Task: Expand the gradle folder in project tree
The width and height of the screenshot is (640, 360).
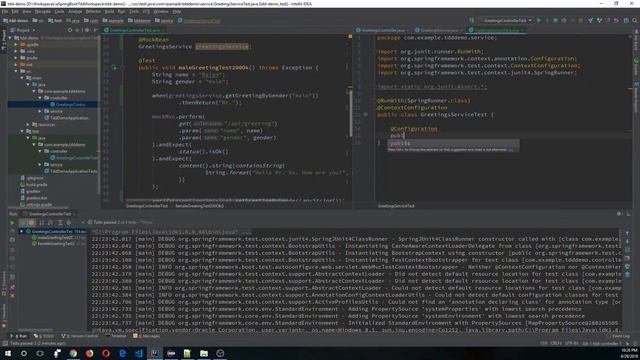Action: [x=16, y=58]
